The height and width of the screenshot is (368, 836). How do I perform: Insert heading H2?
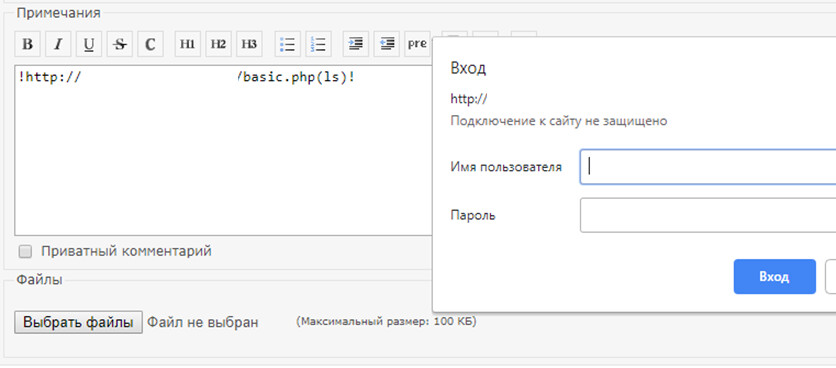click(x=218, y=44)
